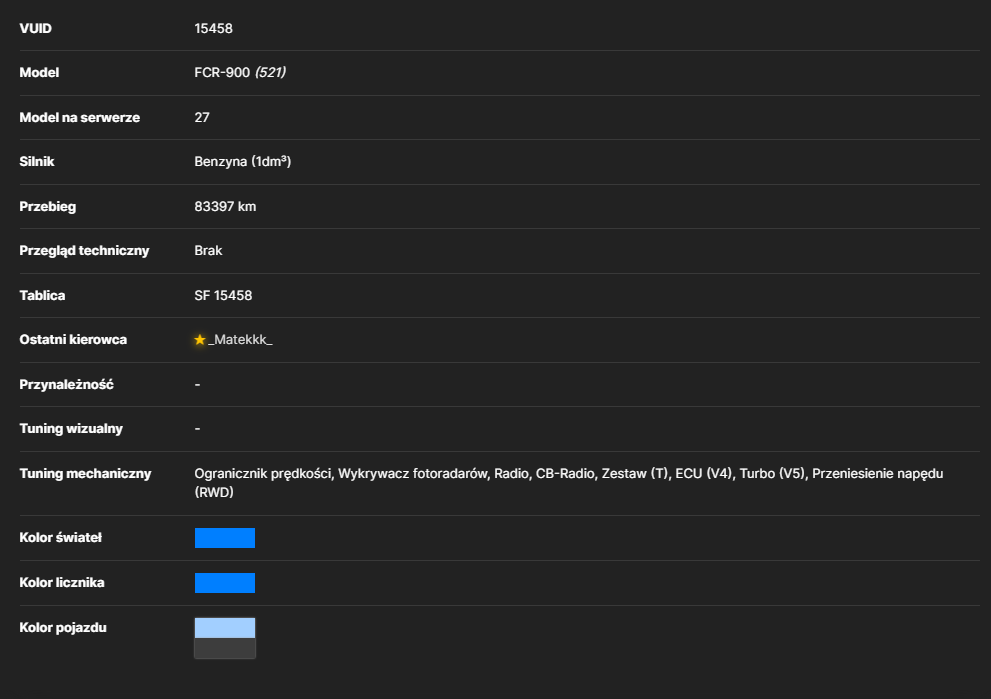Click the license plate SF 15458
This screenshot has height=699, width=991.
point(223,296)
